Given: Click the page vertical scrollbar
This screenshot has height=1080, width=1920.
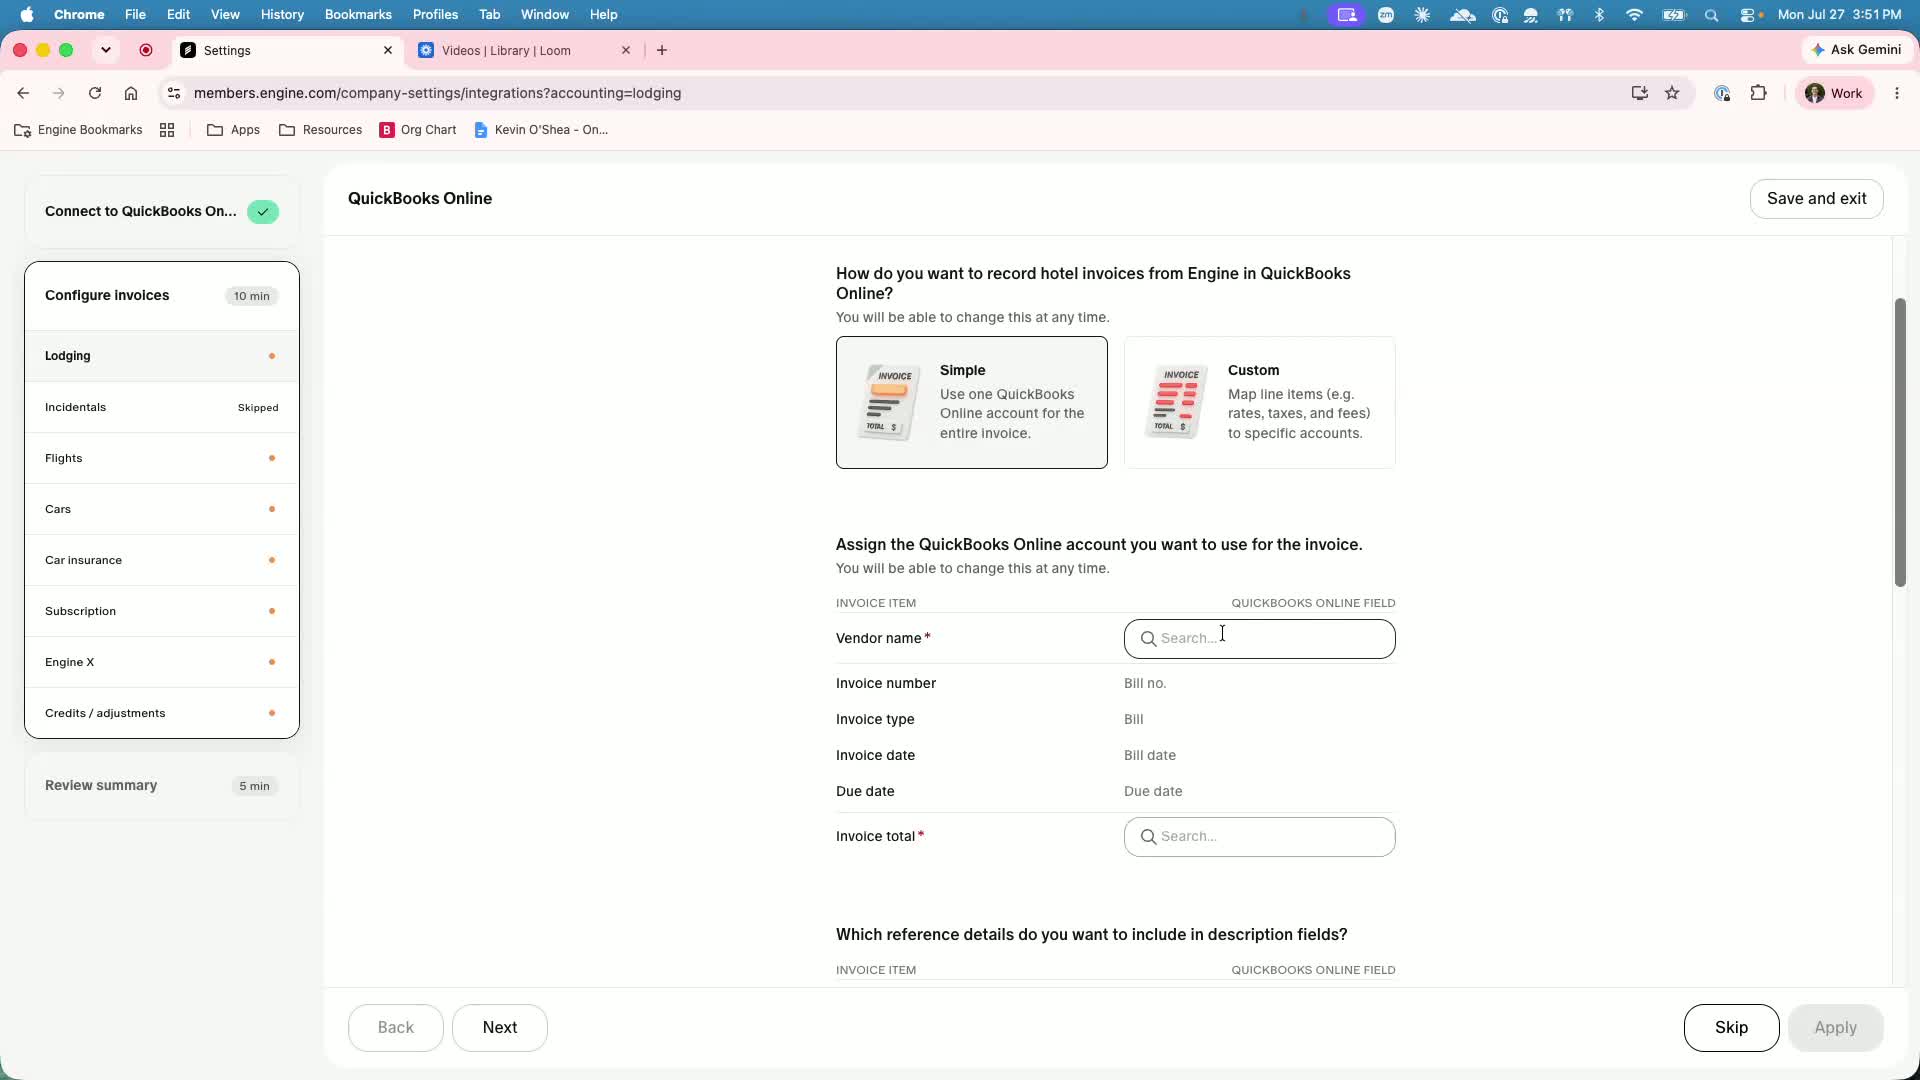Looking at the screenshot, I should coord(1900,442).
